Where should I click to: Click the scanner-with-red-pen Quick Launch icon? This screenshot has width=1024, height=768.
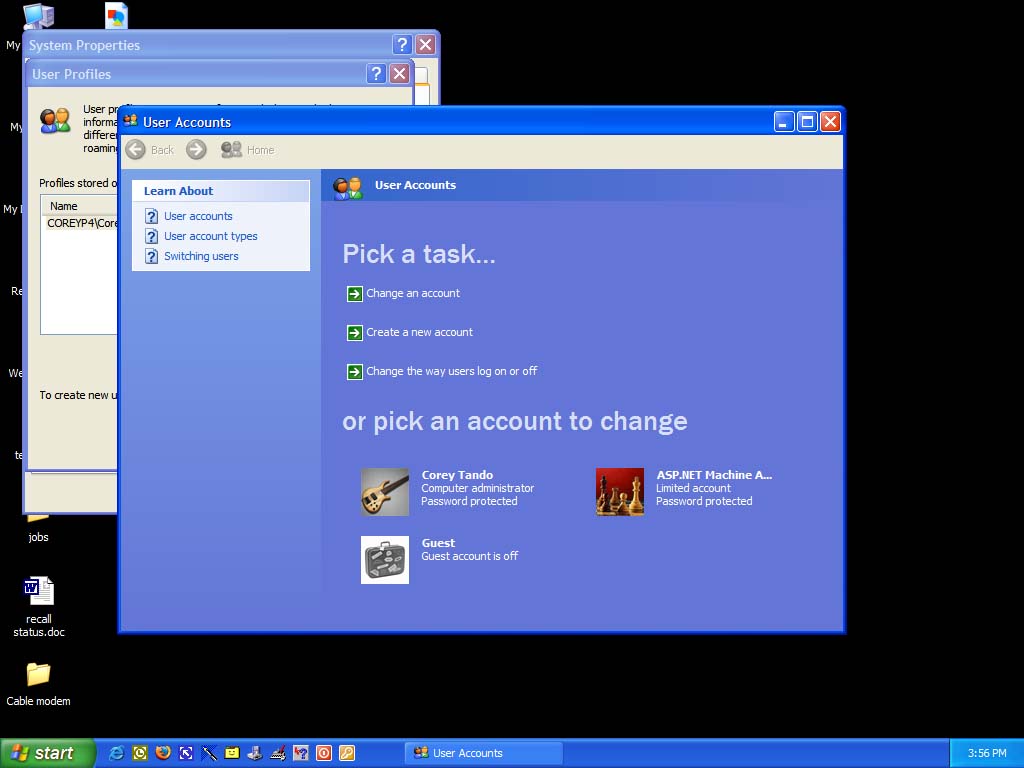pos(278,753)
